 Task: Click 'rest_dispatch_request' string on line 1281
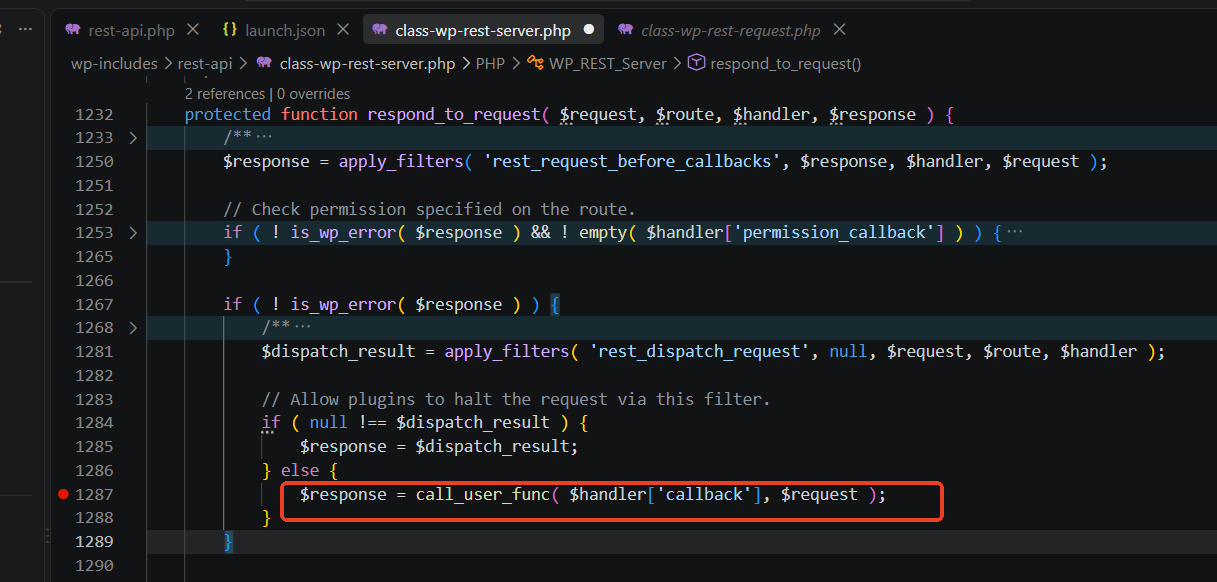pos(700,351)
